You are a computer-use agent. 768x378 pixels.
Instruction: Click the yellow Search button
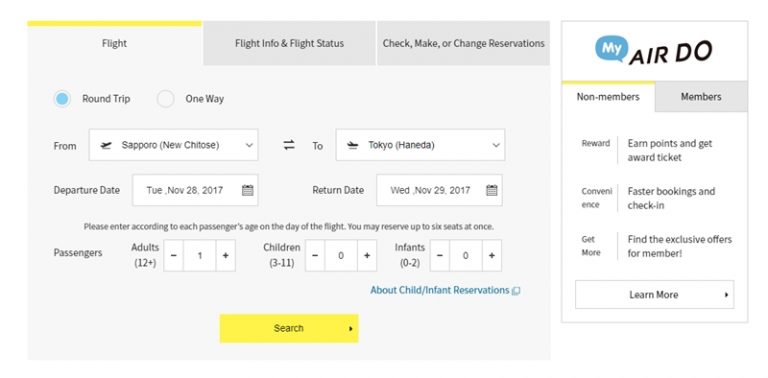[289, 328]
